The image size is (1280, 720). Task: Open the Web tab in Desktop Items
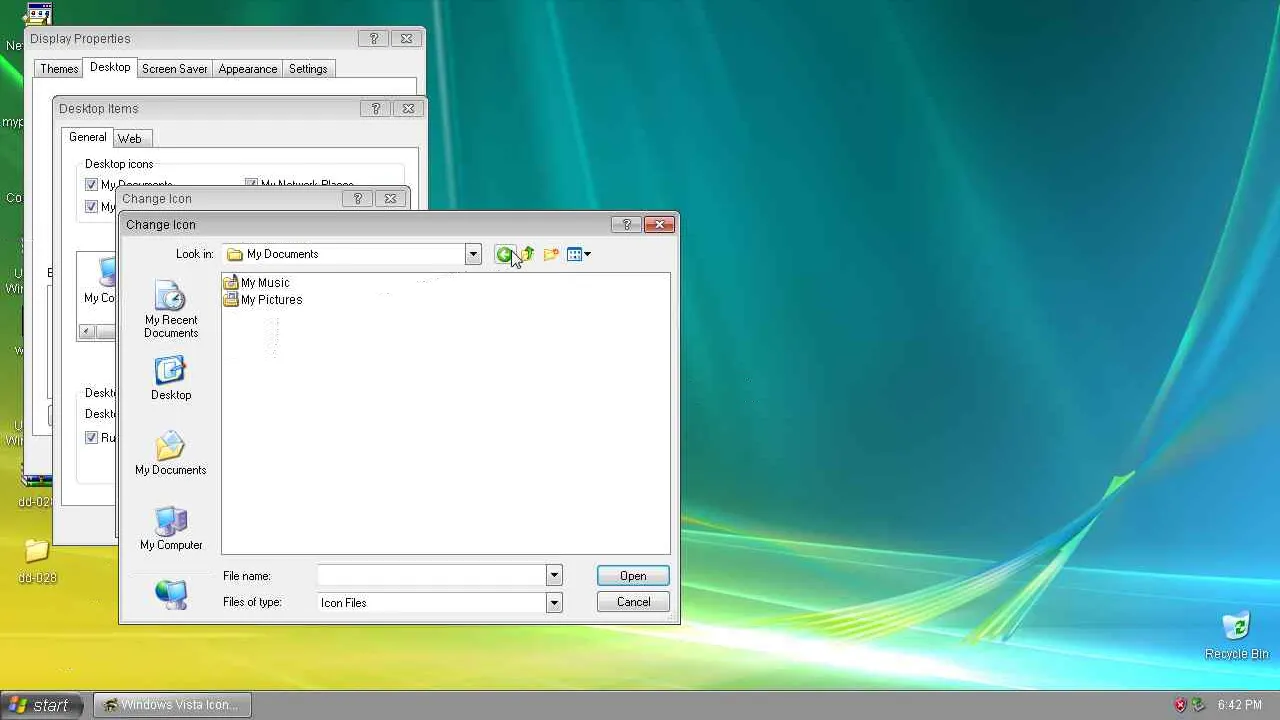pos(130,139)
